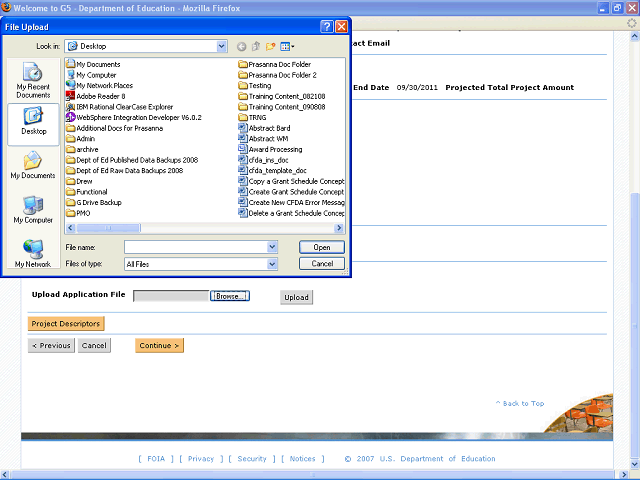The width and height of the screenshot is (640, 480).
Task: Select the TRNG folder
Action: point(252,118)
